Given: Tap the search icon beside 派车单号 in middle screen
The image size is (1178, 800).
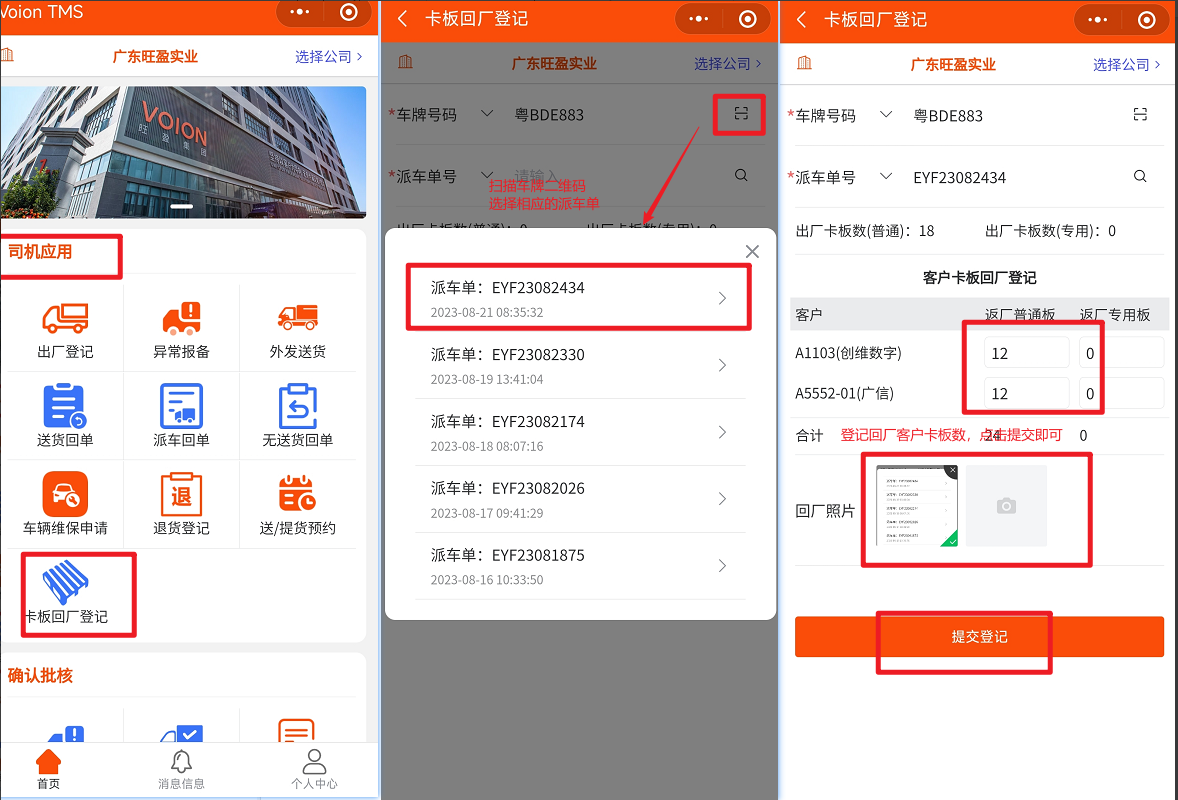Looking at the screenshot, I should [x=741, y=175].
